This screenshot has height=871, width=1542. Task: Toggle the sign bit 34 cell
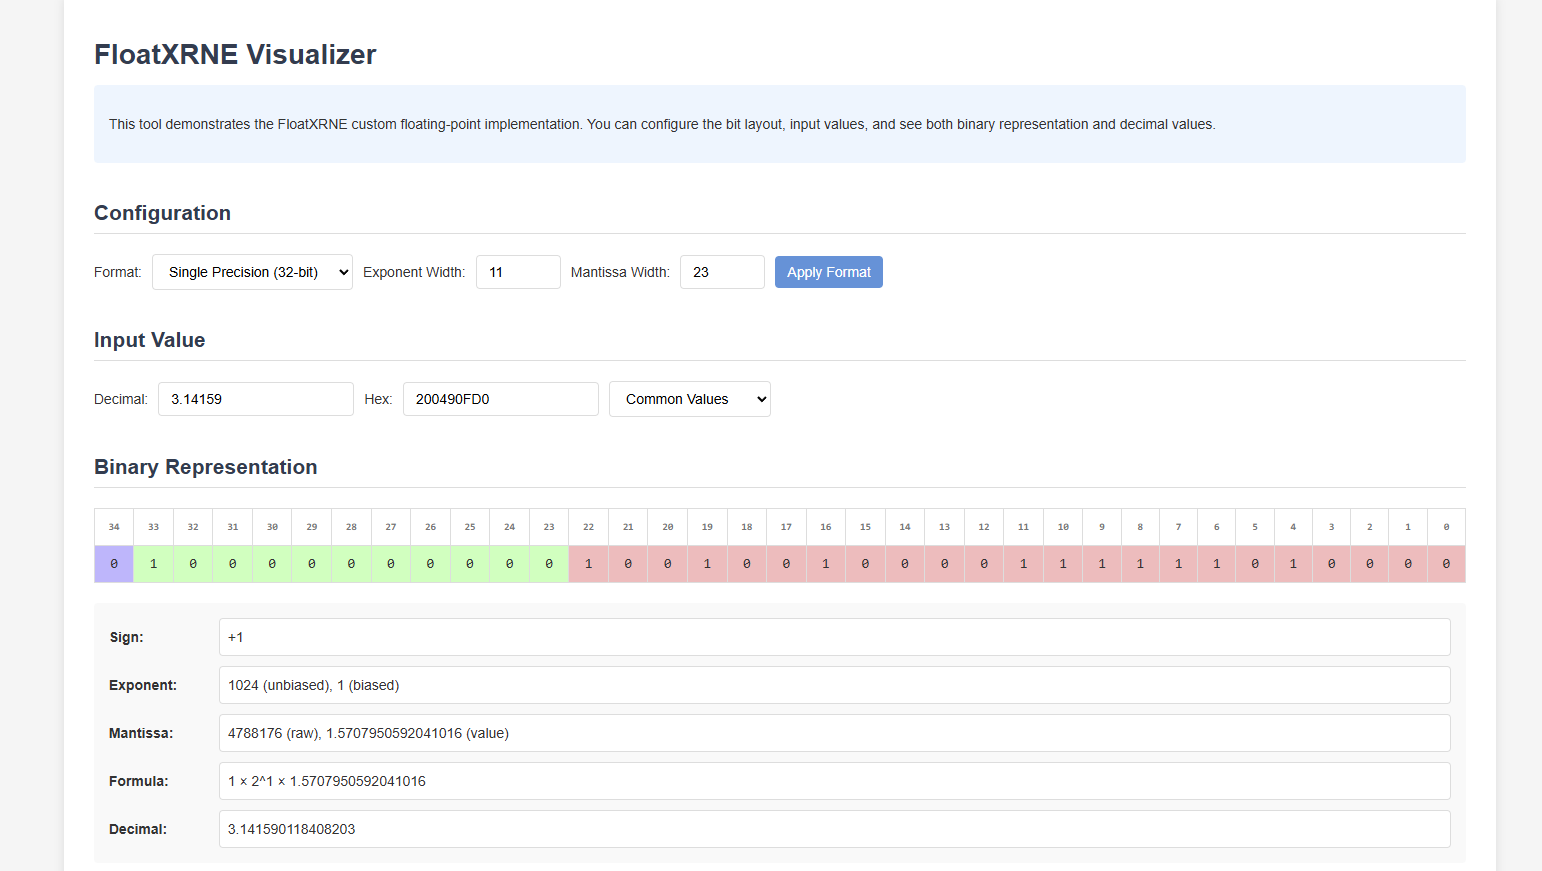114,564
